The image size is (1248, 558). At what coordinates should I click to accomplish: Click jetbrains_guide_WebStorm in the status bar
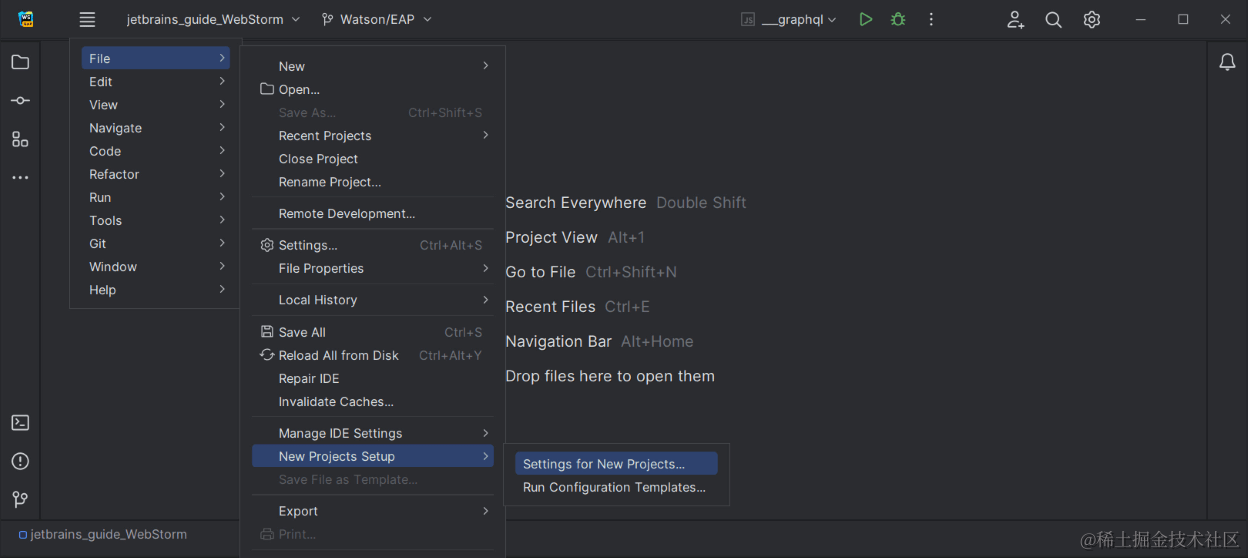pos(109,535)
